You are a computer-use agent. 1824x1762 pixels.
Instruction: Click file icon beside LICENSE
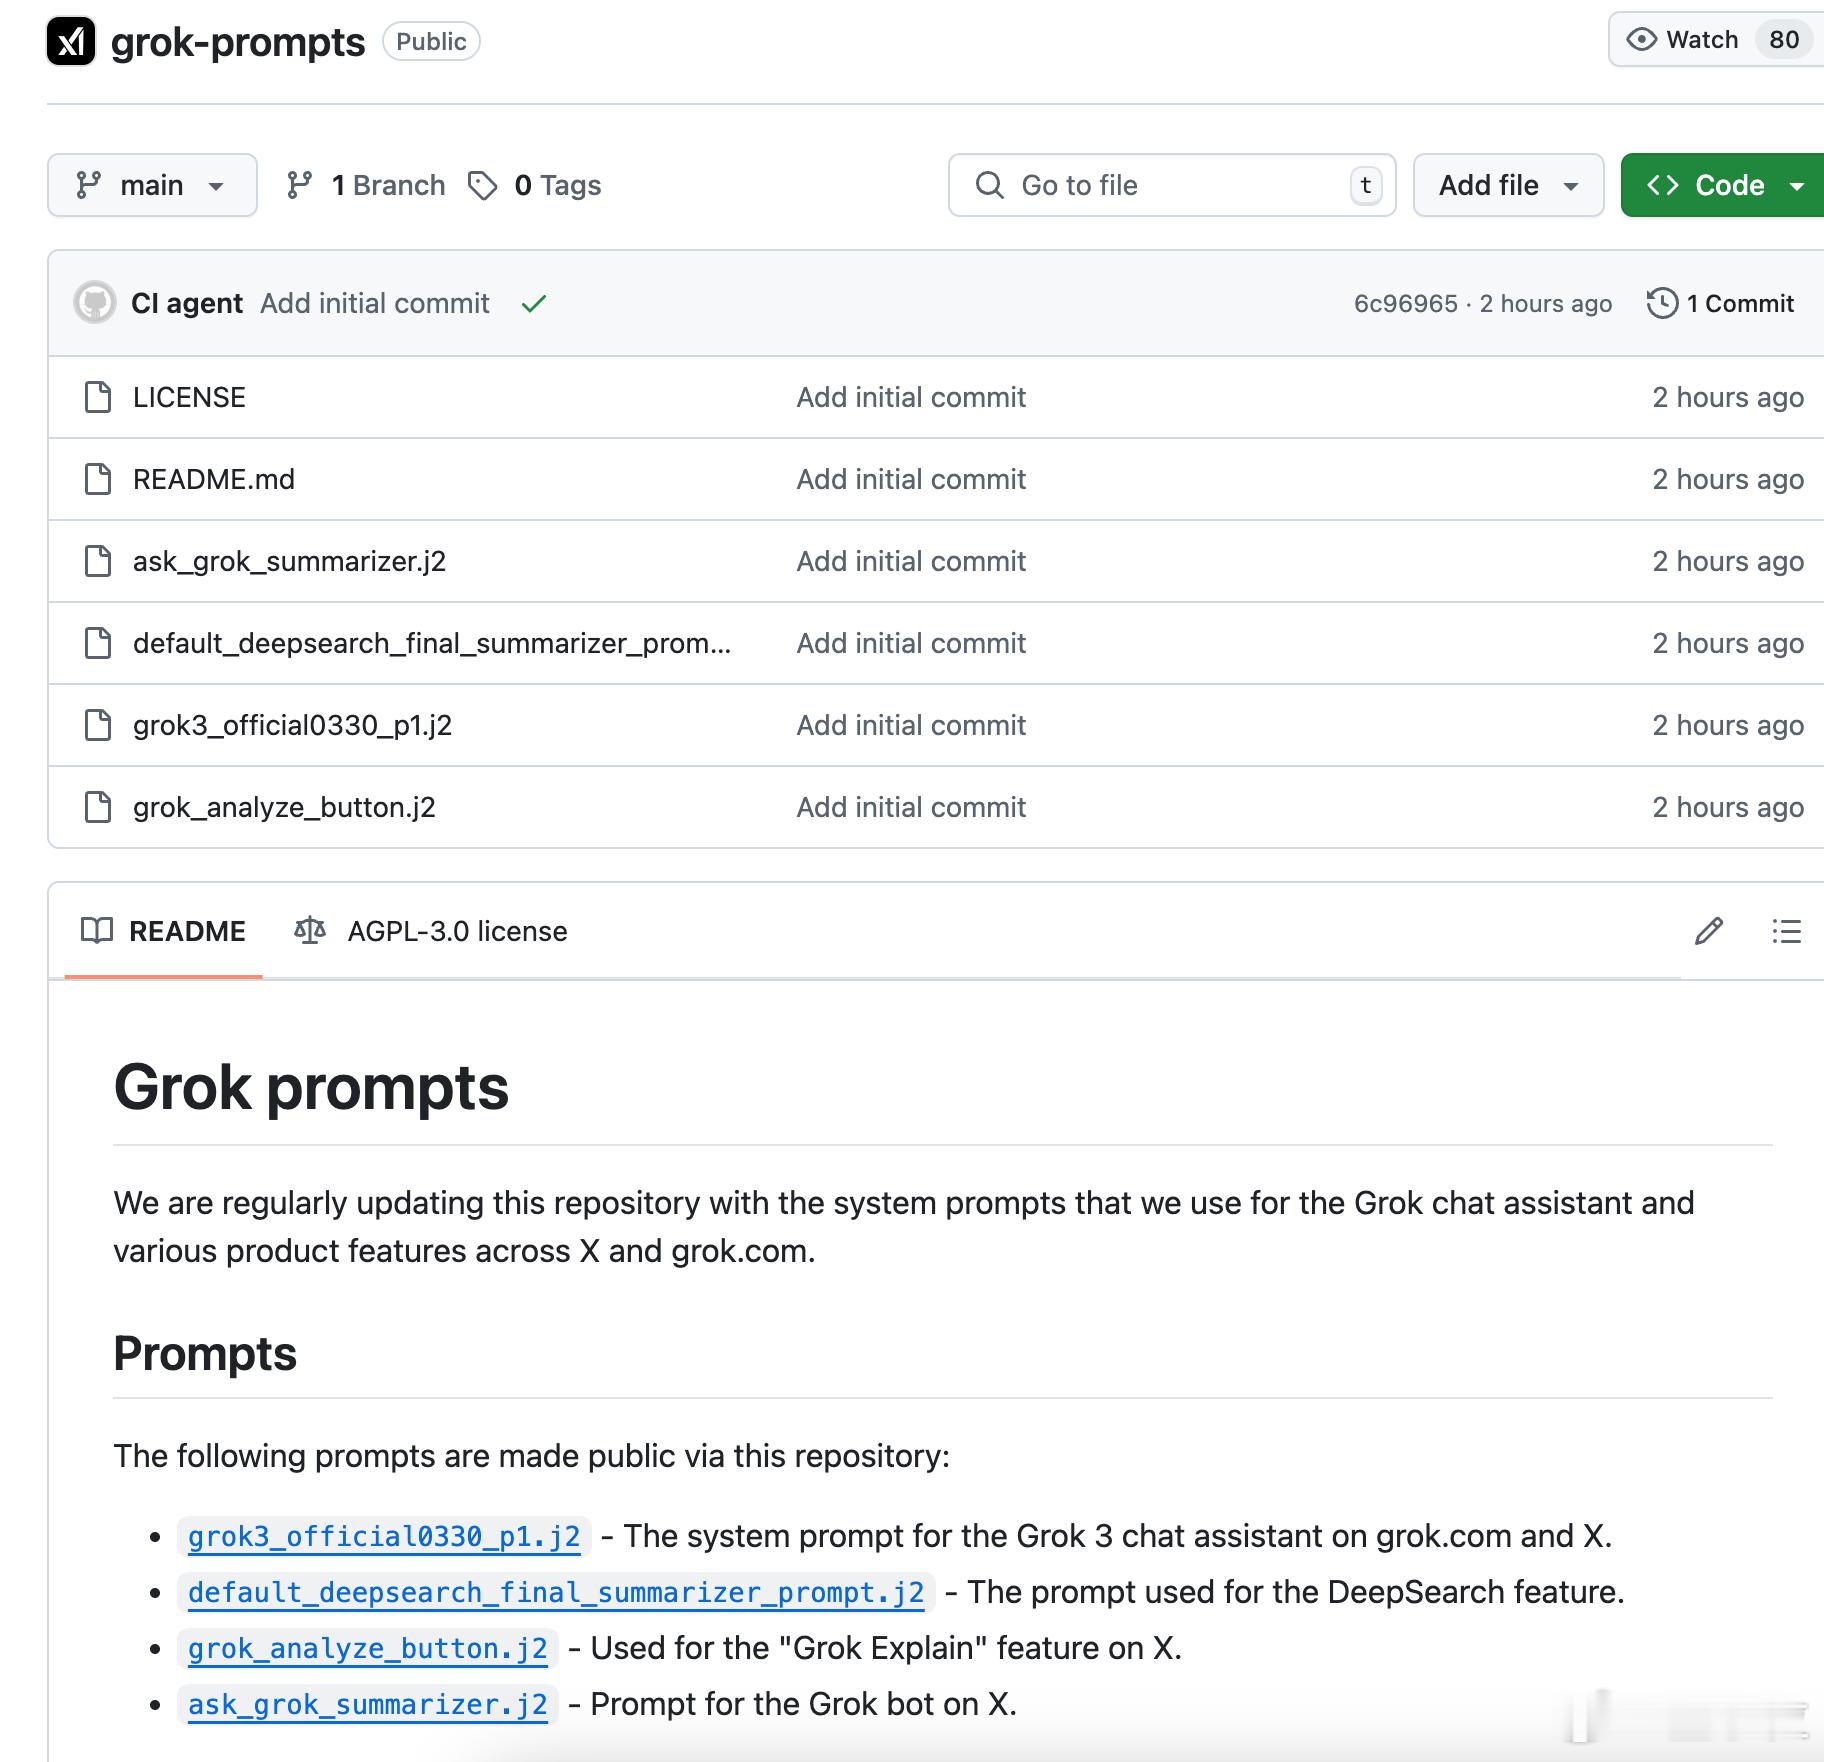(x=98, y=397)
